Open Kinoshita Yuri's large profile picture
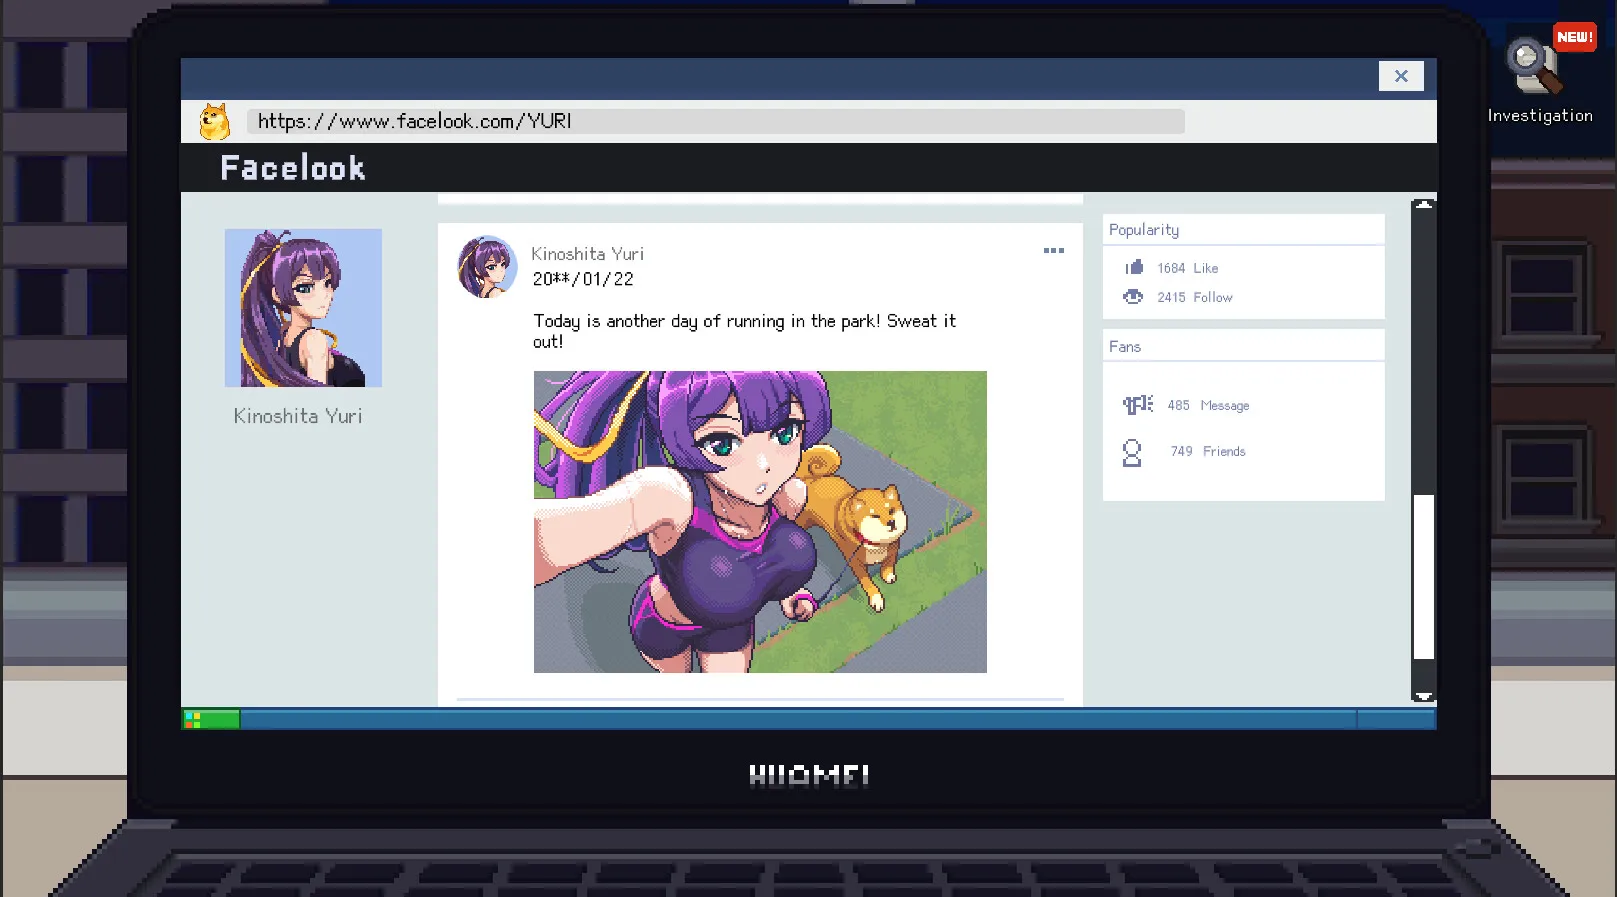Image resolution: width=1617 pixels, height=897 pixels. 303,308
